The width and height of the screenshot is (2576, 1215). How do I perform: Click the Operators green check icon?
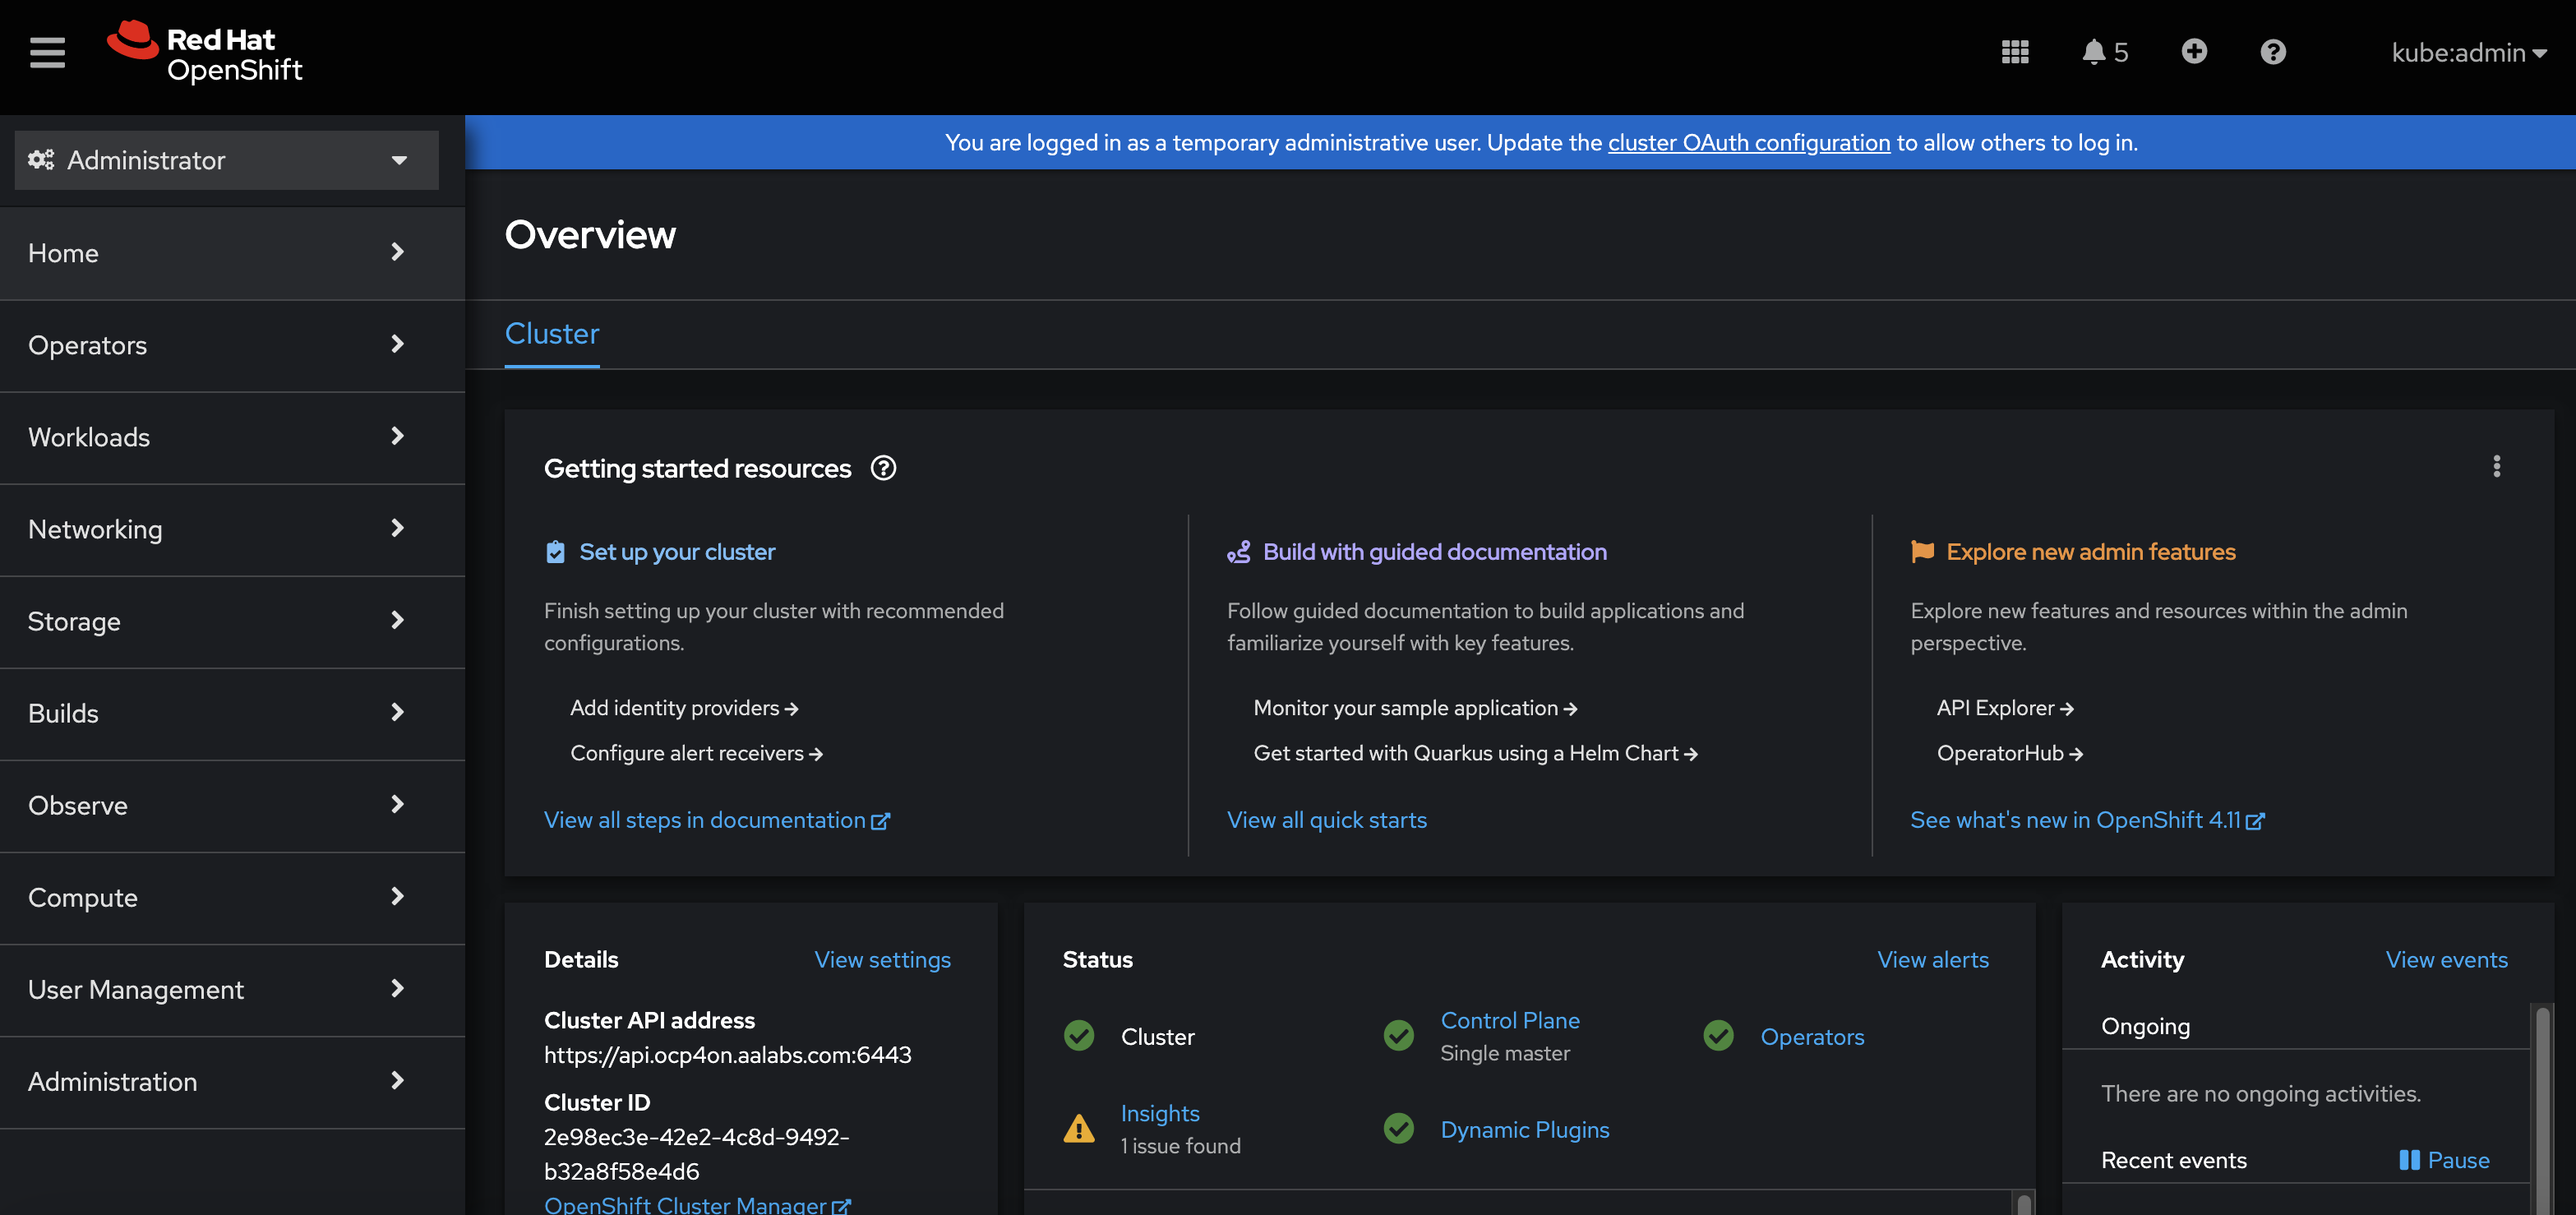pyautogui.click(x=1718, y=1036)
